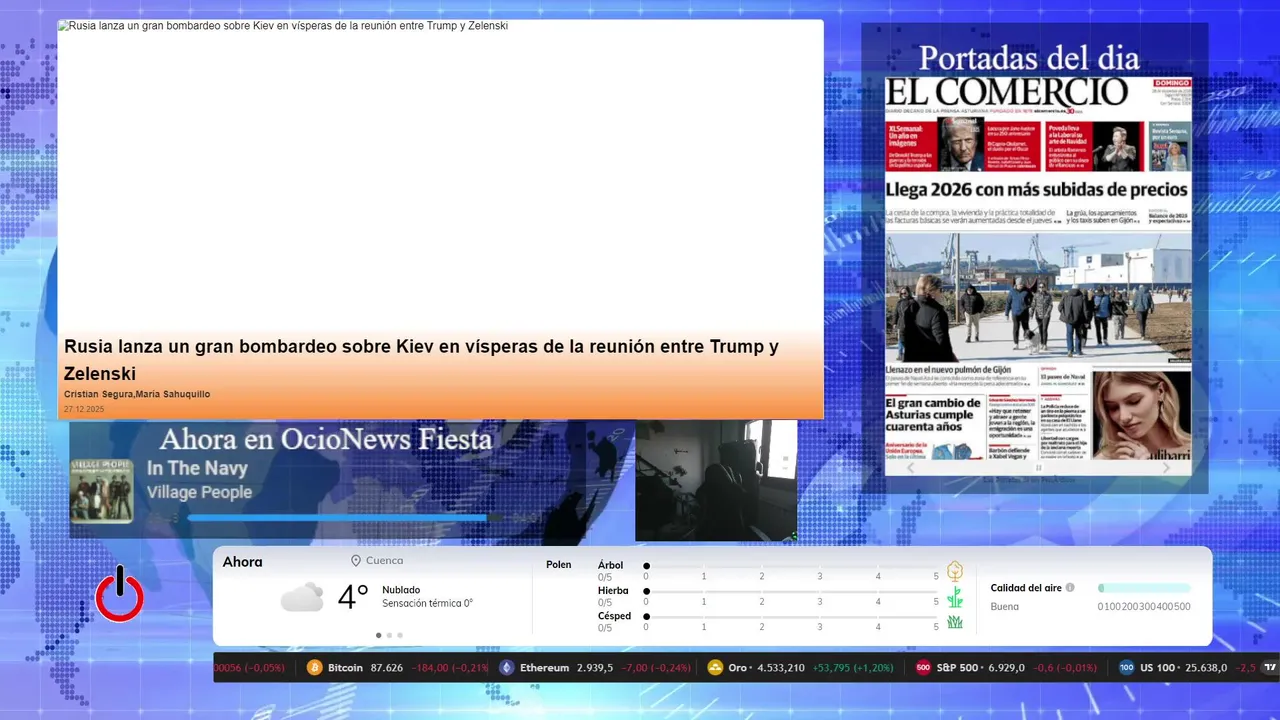
Task: Click the Gijón walkers front page photo
Action: [1038, 299]
